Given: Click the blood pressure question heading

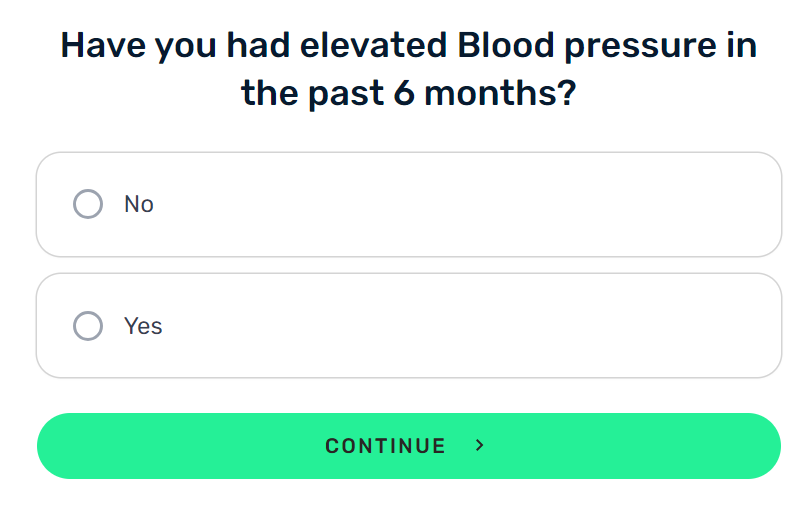Looking at the screenshot, I should tap(409, 69).
